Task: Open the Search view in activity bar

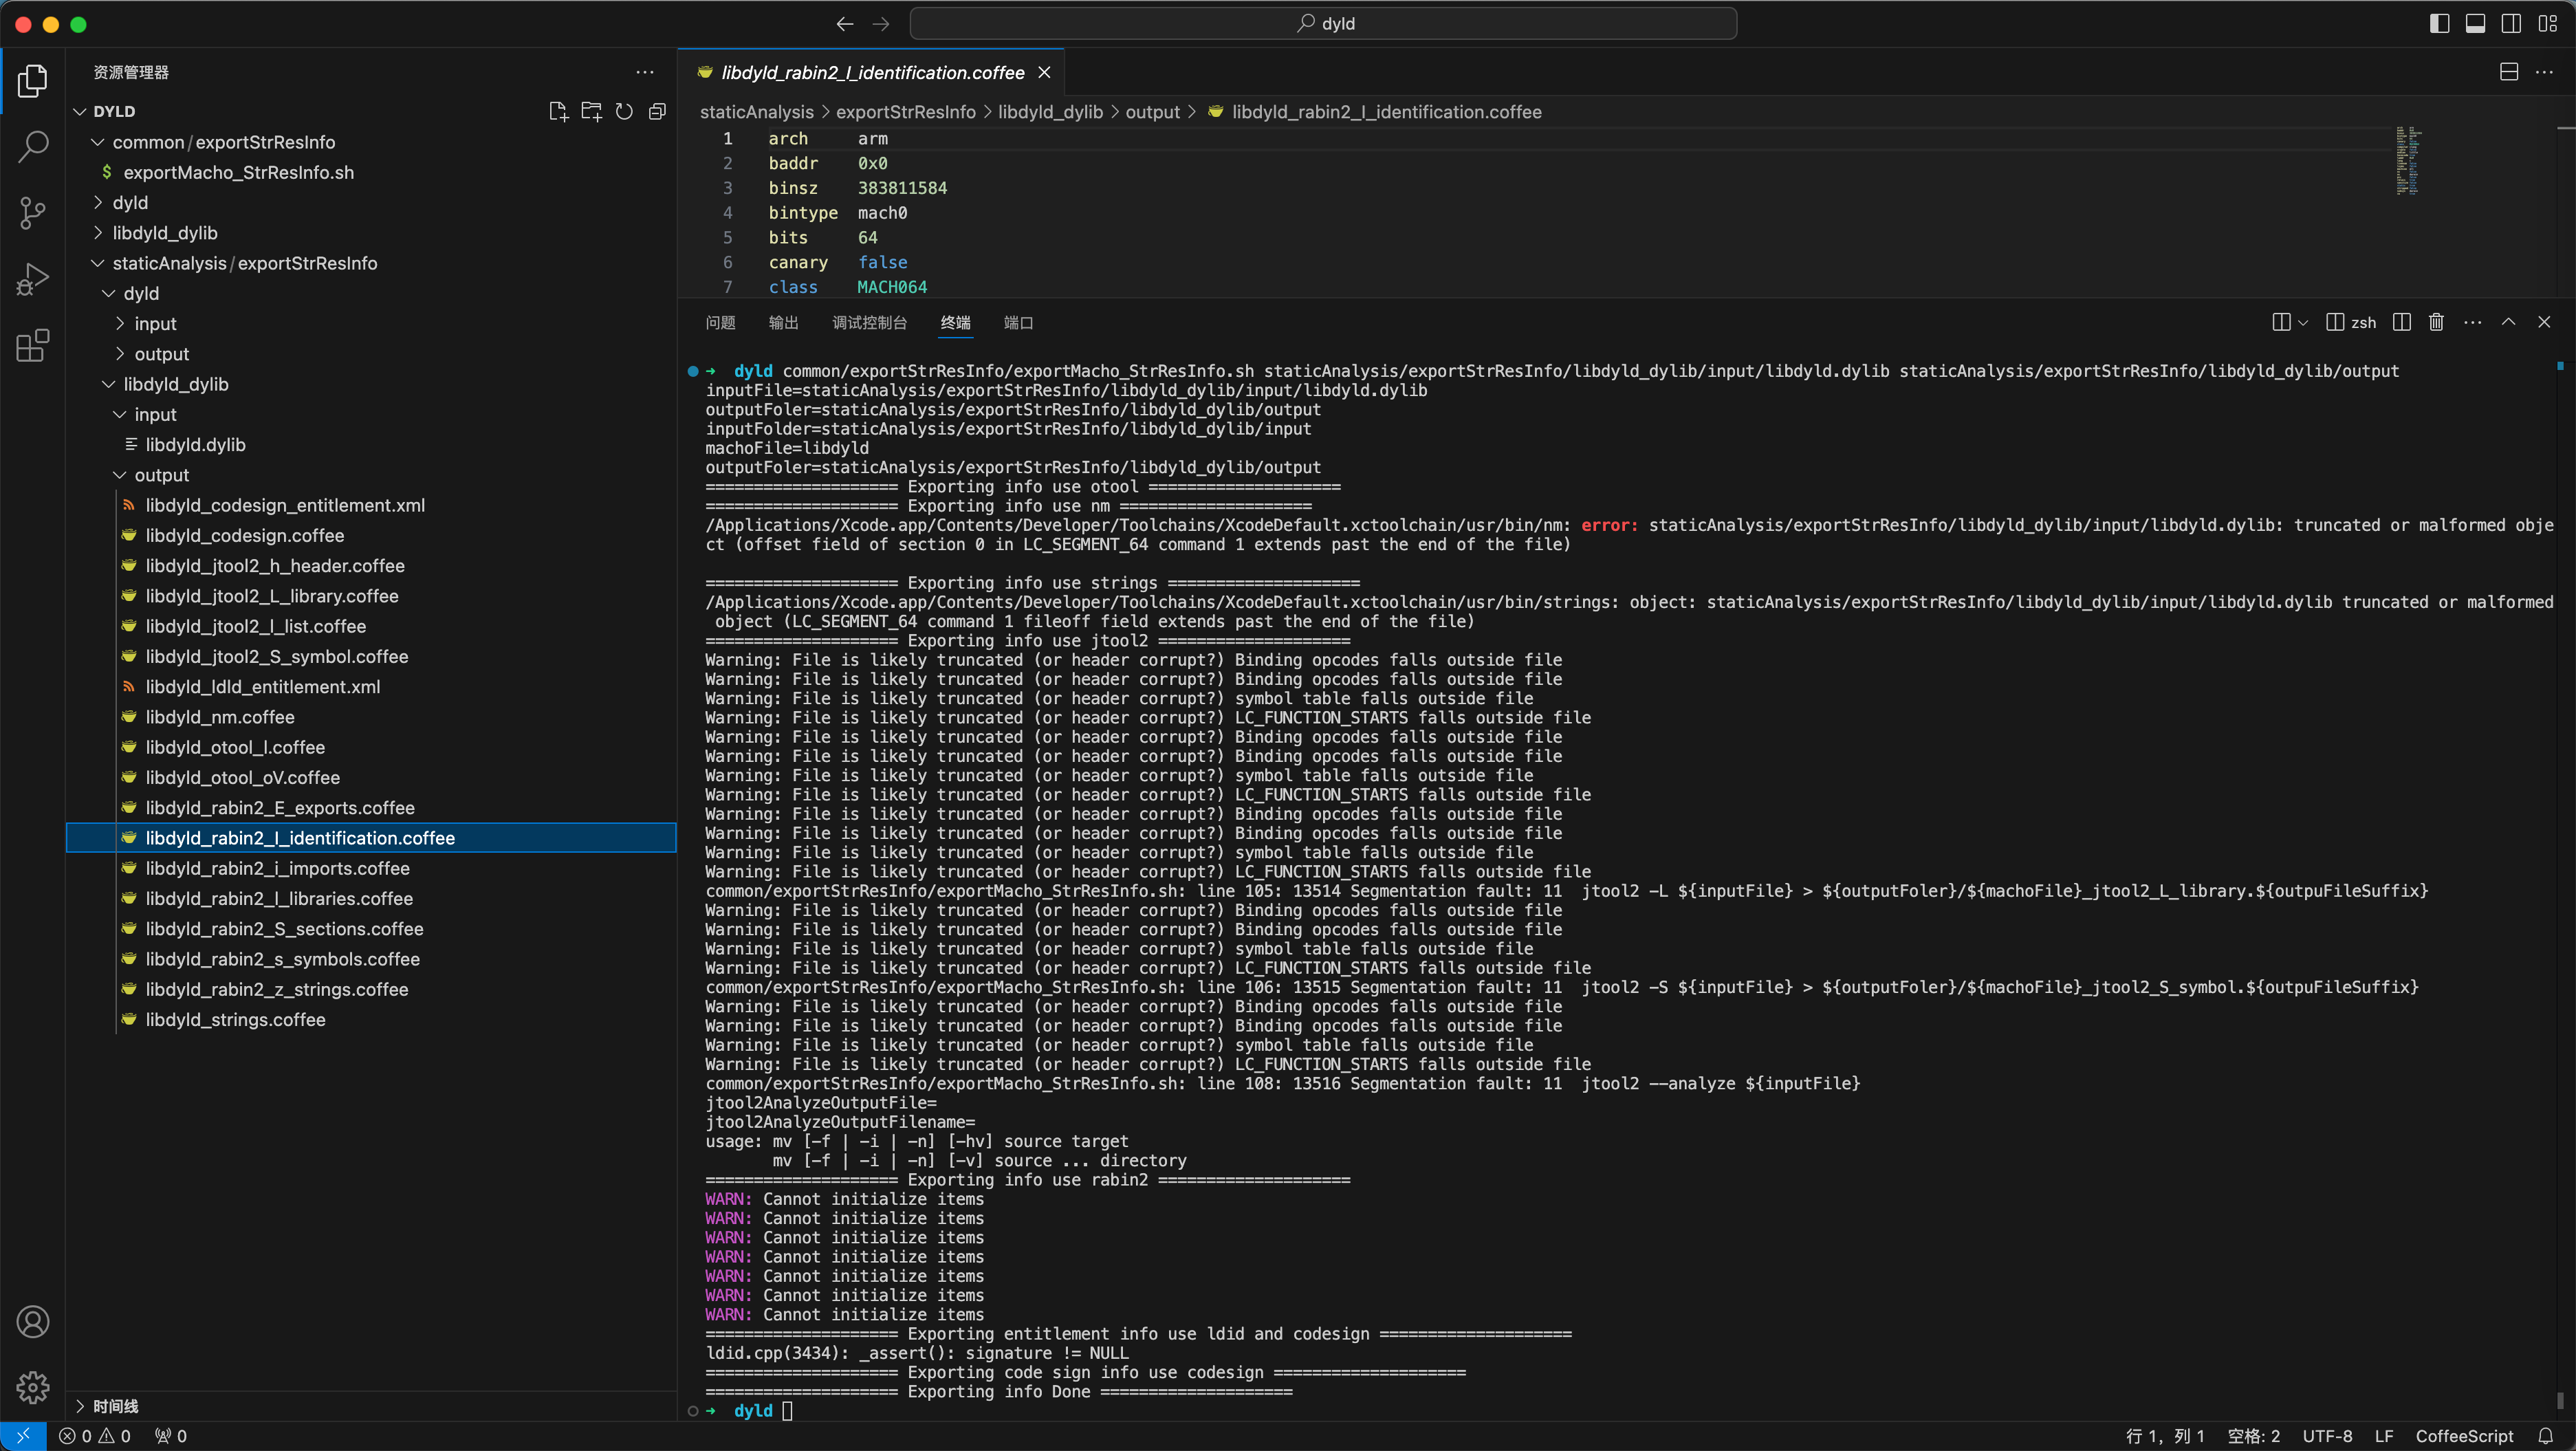Action: [32, 147]
